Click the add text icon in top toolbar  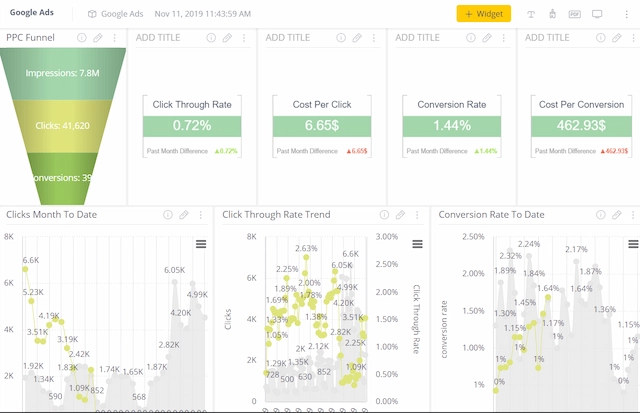click(x=530, y=14)
